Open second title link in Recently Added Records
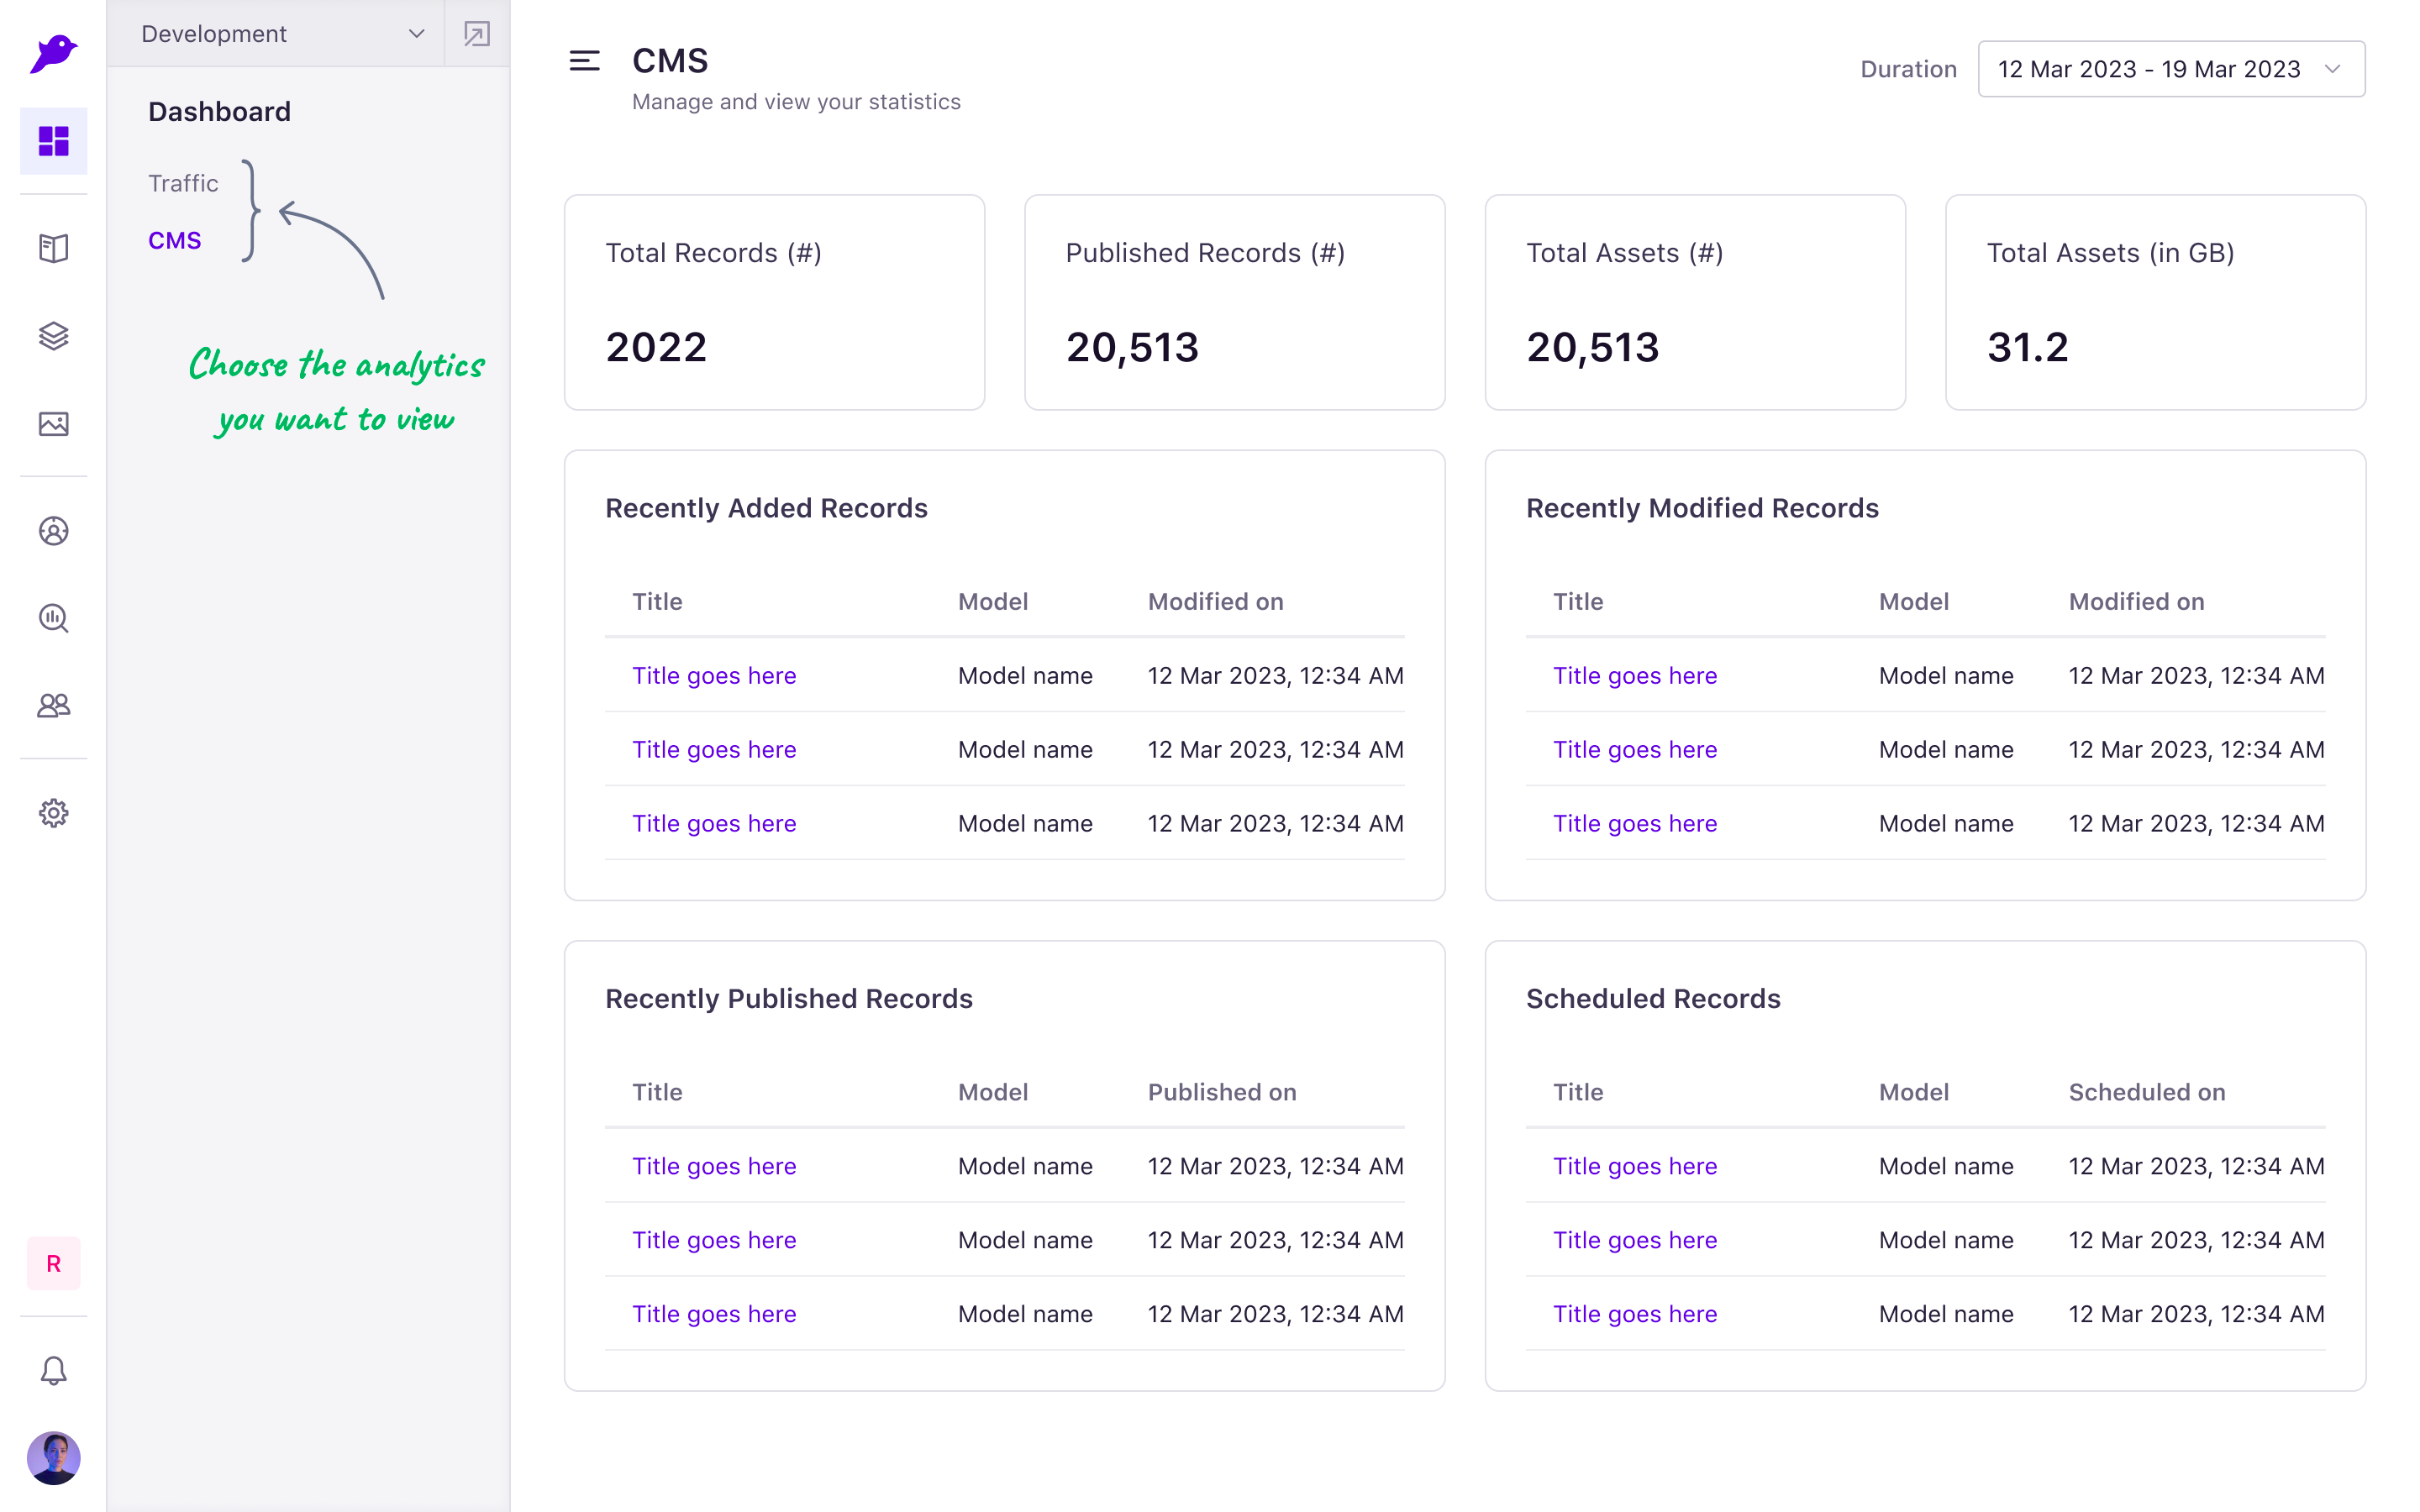The width and height of the screenshot is (2420, 1512). coord(714,749)
